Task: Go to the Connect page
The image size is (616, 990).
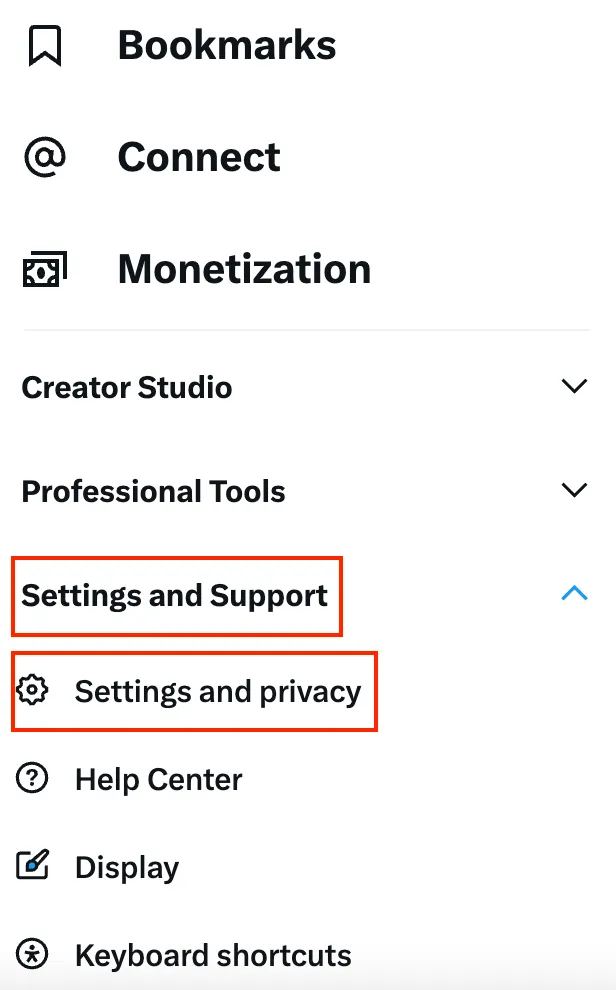Action: pos(199,158)
